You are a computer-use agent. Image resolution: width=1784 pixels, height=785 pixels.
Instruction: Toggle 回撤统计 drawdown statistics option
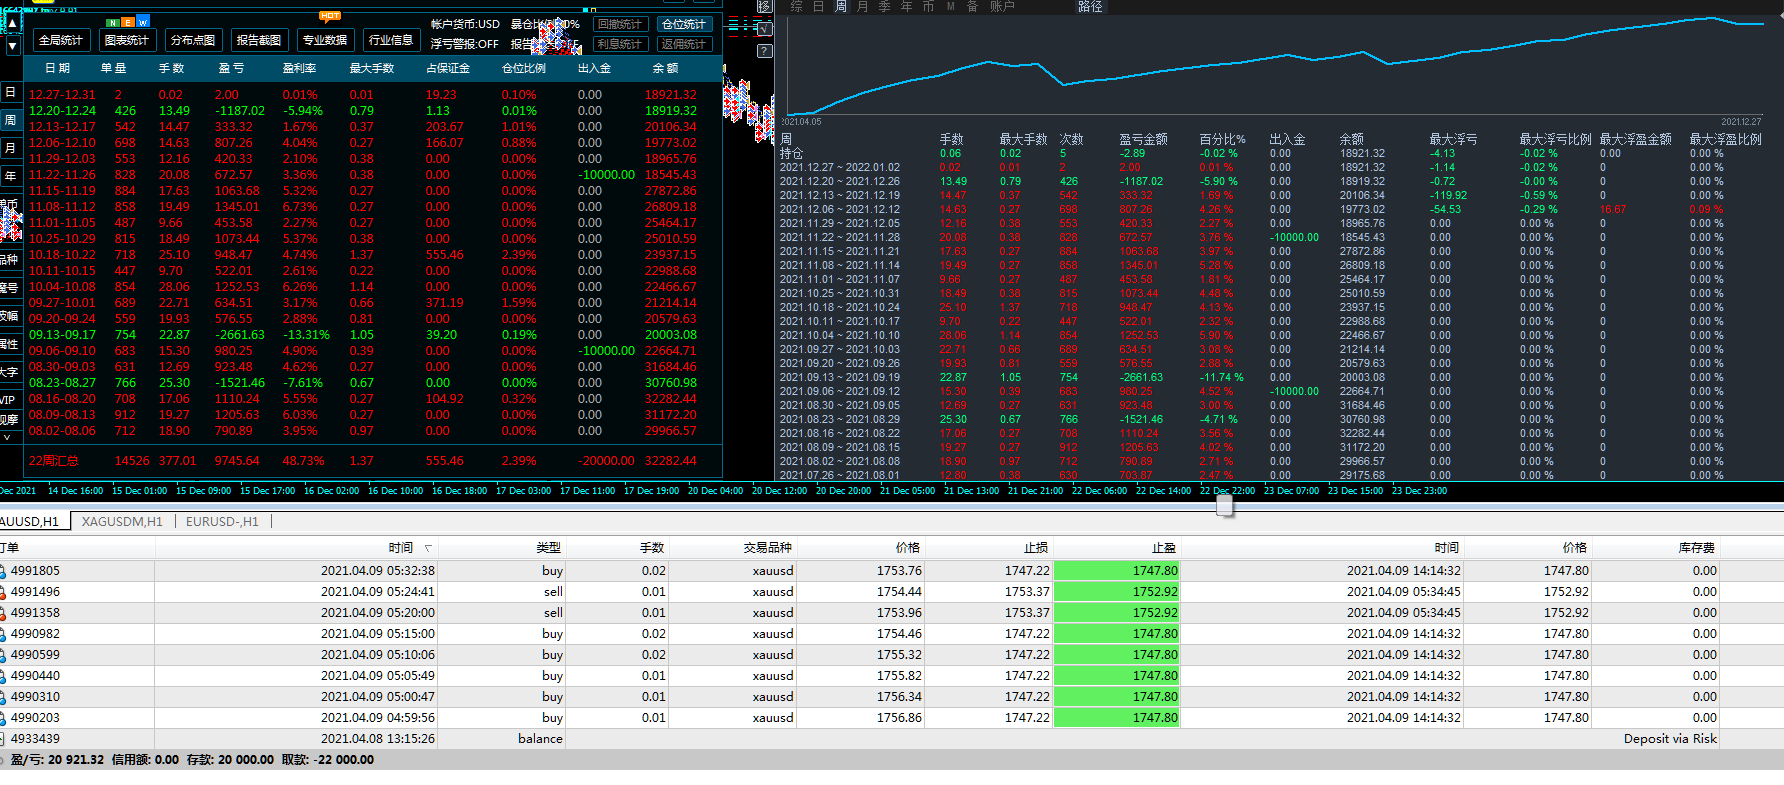[619, 24]
